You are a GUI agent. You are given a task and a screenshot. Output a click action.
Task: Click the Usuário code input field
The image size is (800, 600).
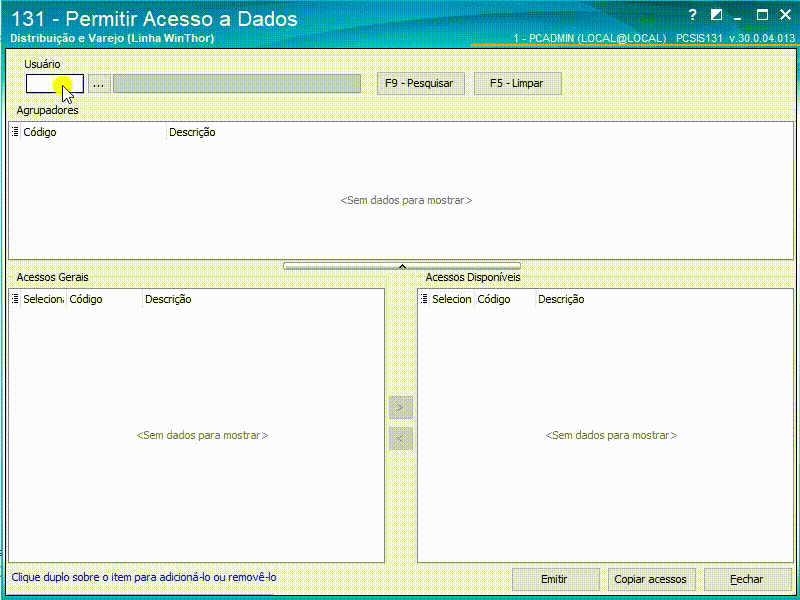pyautogui.click(x=55, y=84)
